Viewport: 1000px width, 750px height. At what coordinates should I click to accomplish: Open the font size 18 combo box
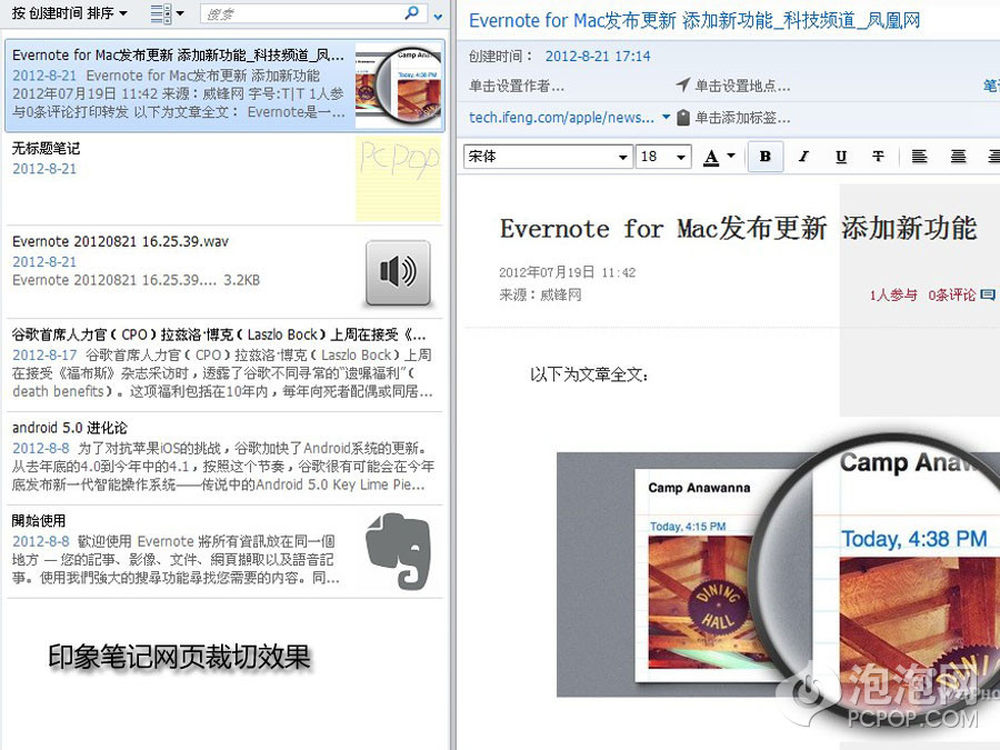coord(663,157)
